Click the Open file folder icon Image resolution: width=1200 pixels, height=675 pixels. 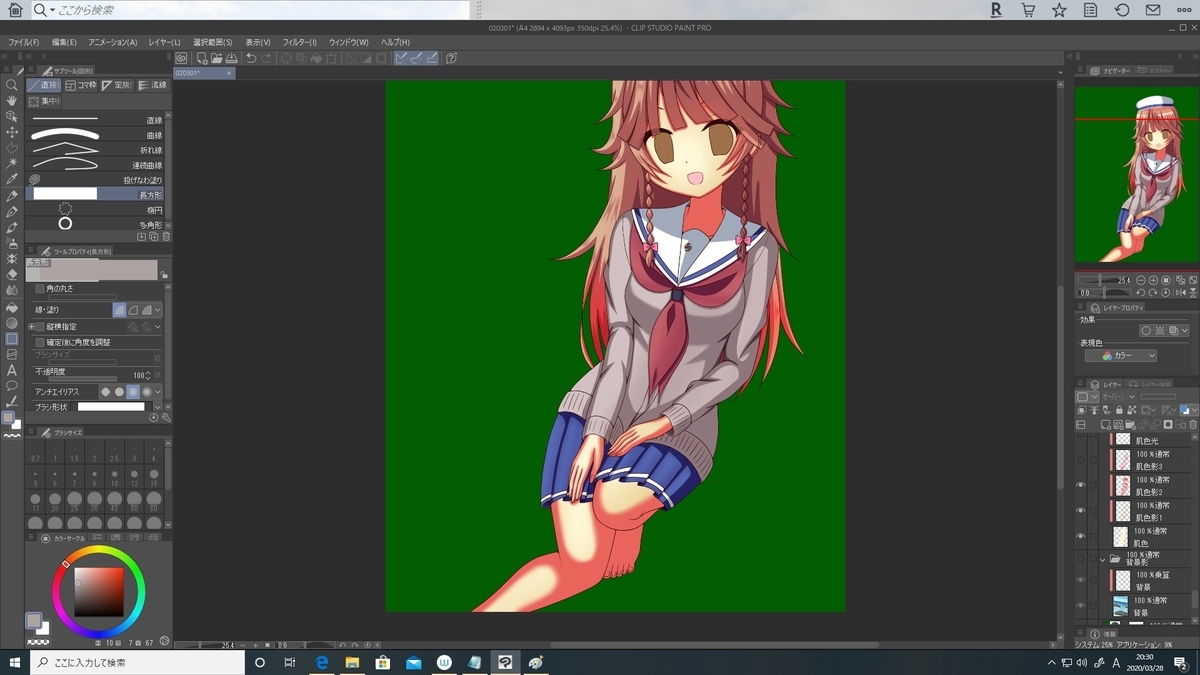pyautogui.click(x=217, y=58)
